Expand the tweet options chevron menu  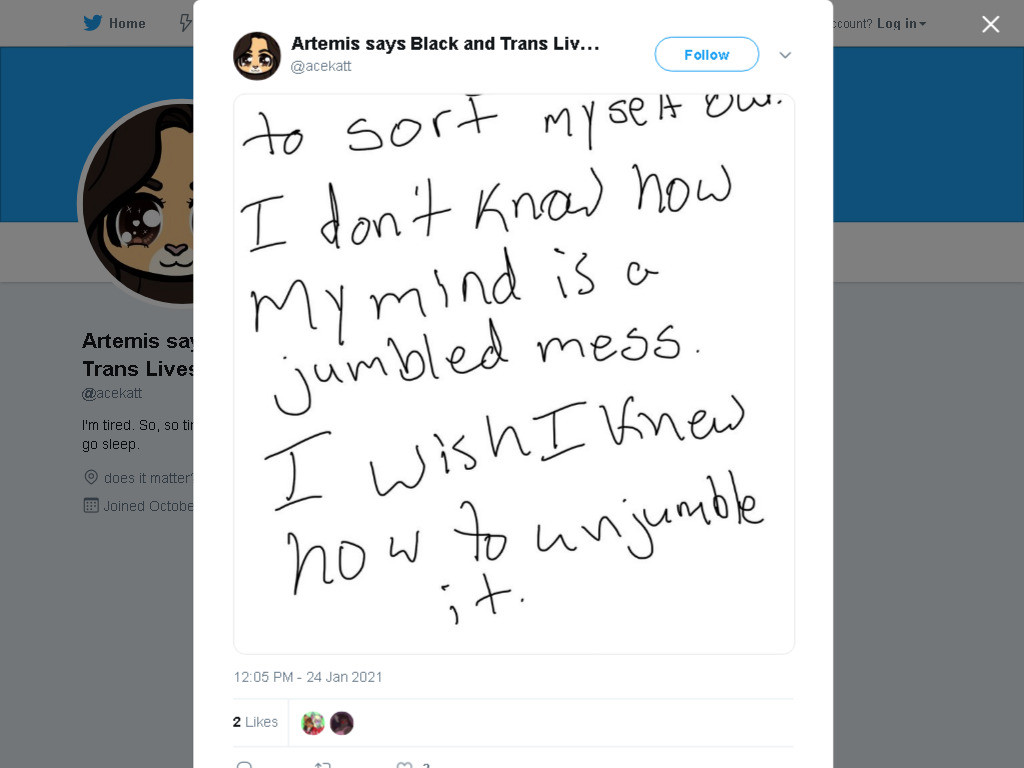click(785, 55)
